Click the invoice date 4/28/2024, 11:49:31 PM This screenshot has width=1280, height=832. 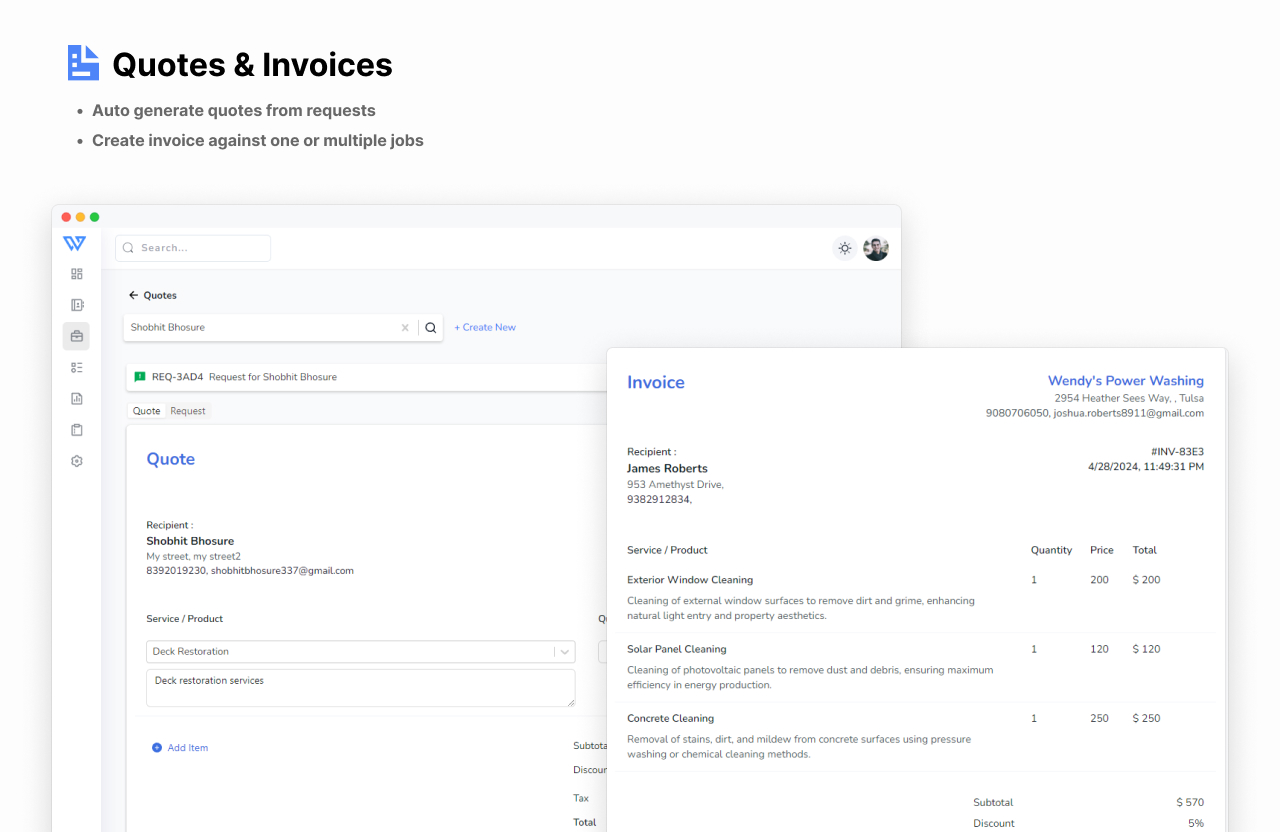coord(1146,466)
